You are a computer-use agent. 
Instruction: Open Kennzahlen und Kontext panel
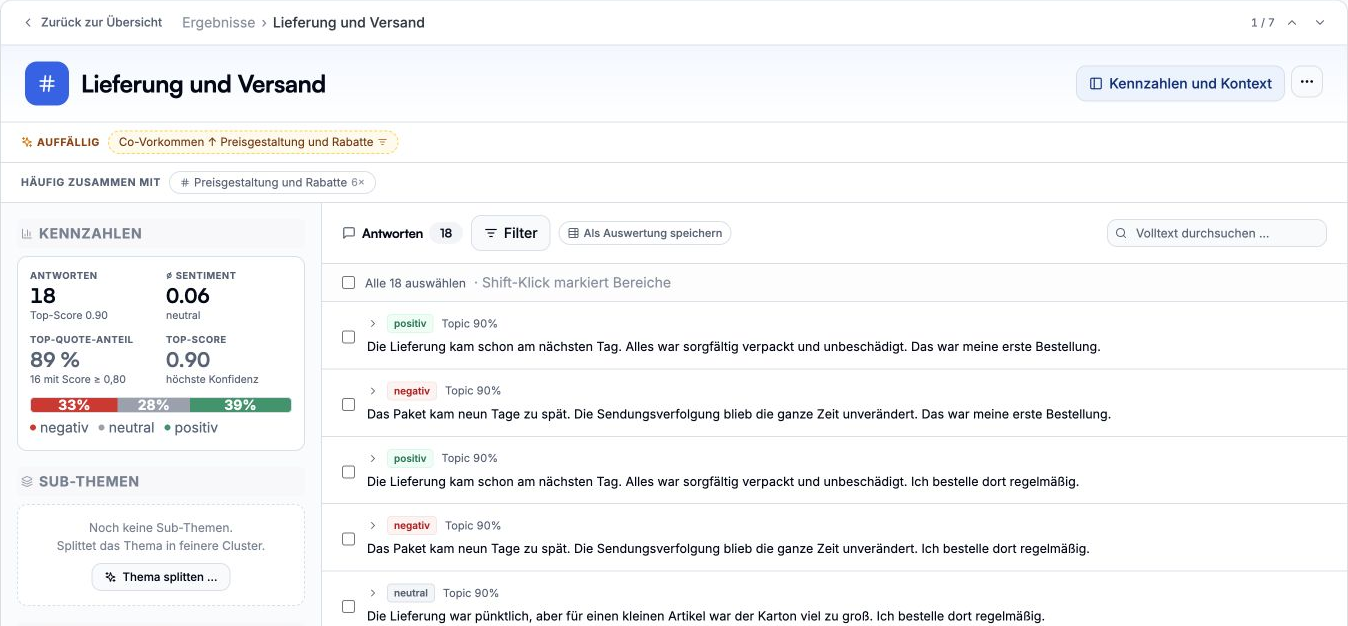(1180, 84)
